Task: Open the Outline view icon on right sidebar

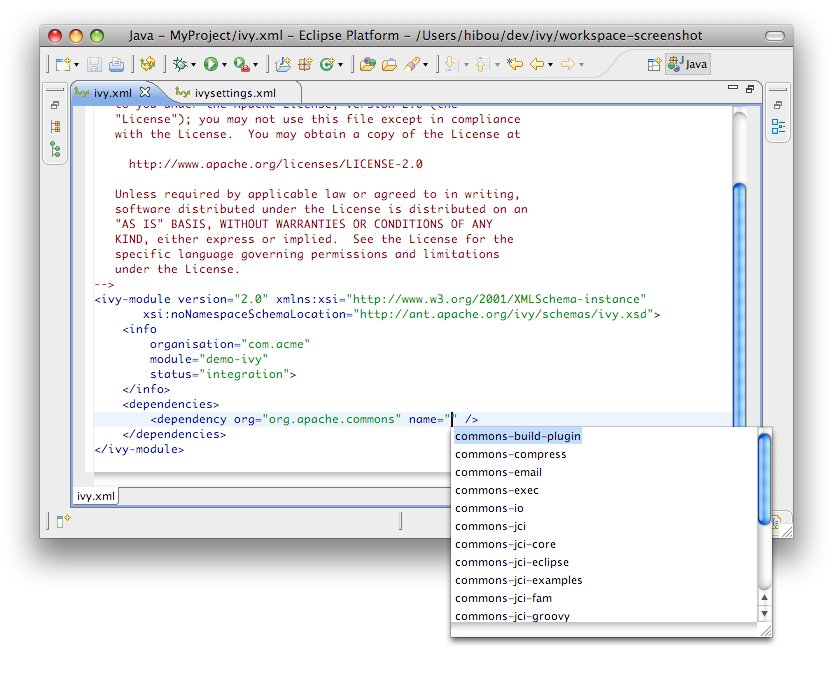Action: click(x=777, y=127)
